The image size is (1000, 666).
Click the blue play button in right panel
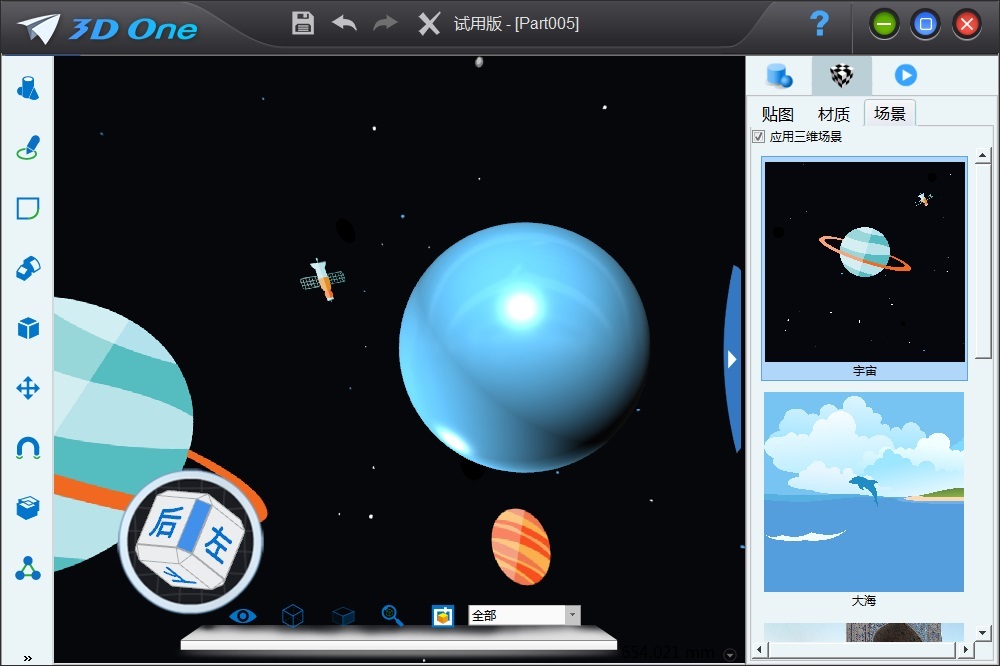[x=905, y=76]
